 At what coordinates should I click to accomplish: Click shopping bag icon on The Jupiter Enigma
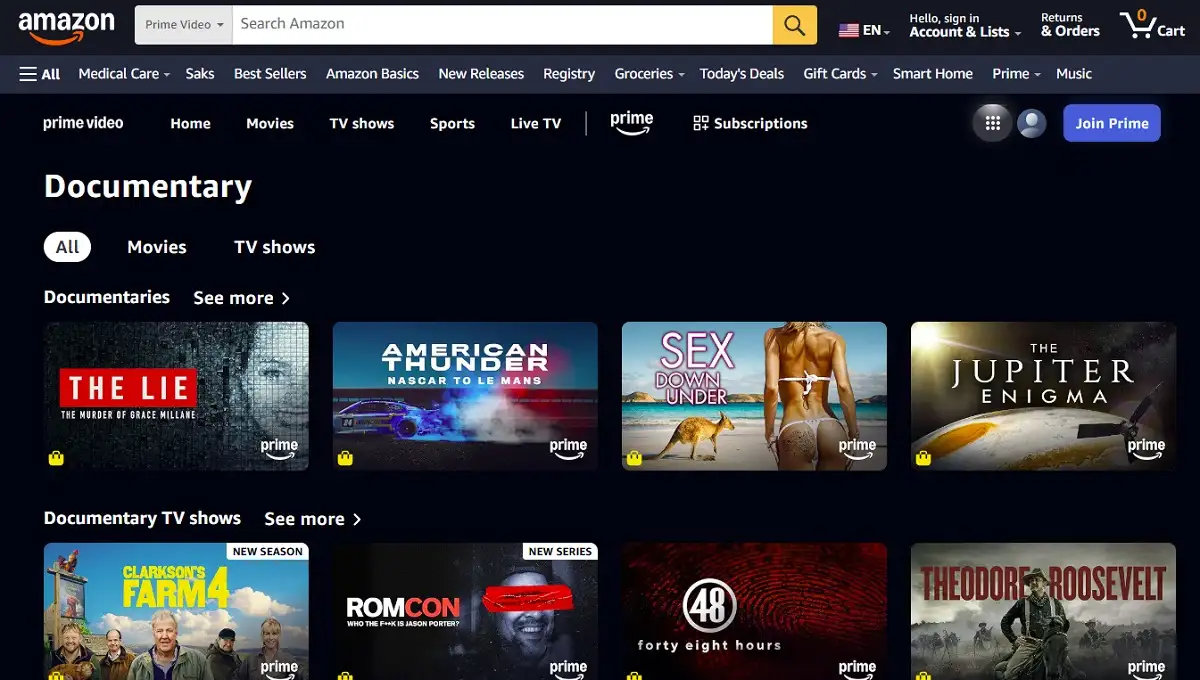pos(923,458)
